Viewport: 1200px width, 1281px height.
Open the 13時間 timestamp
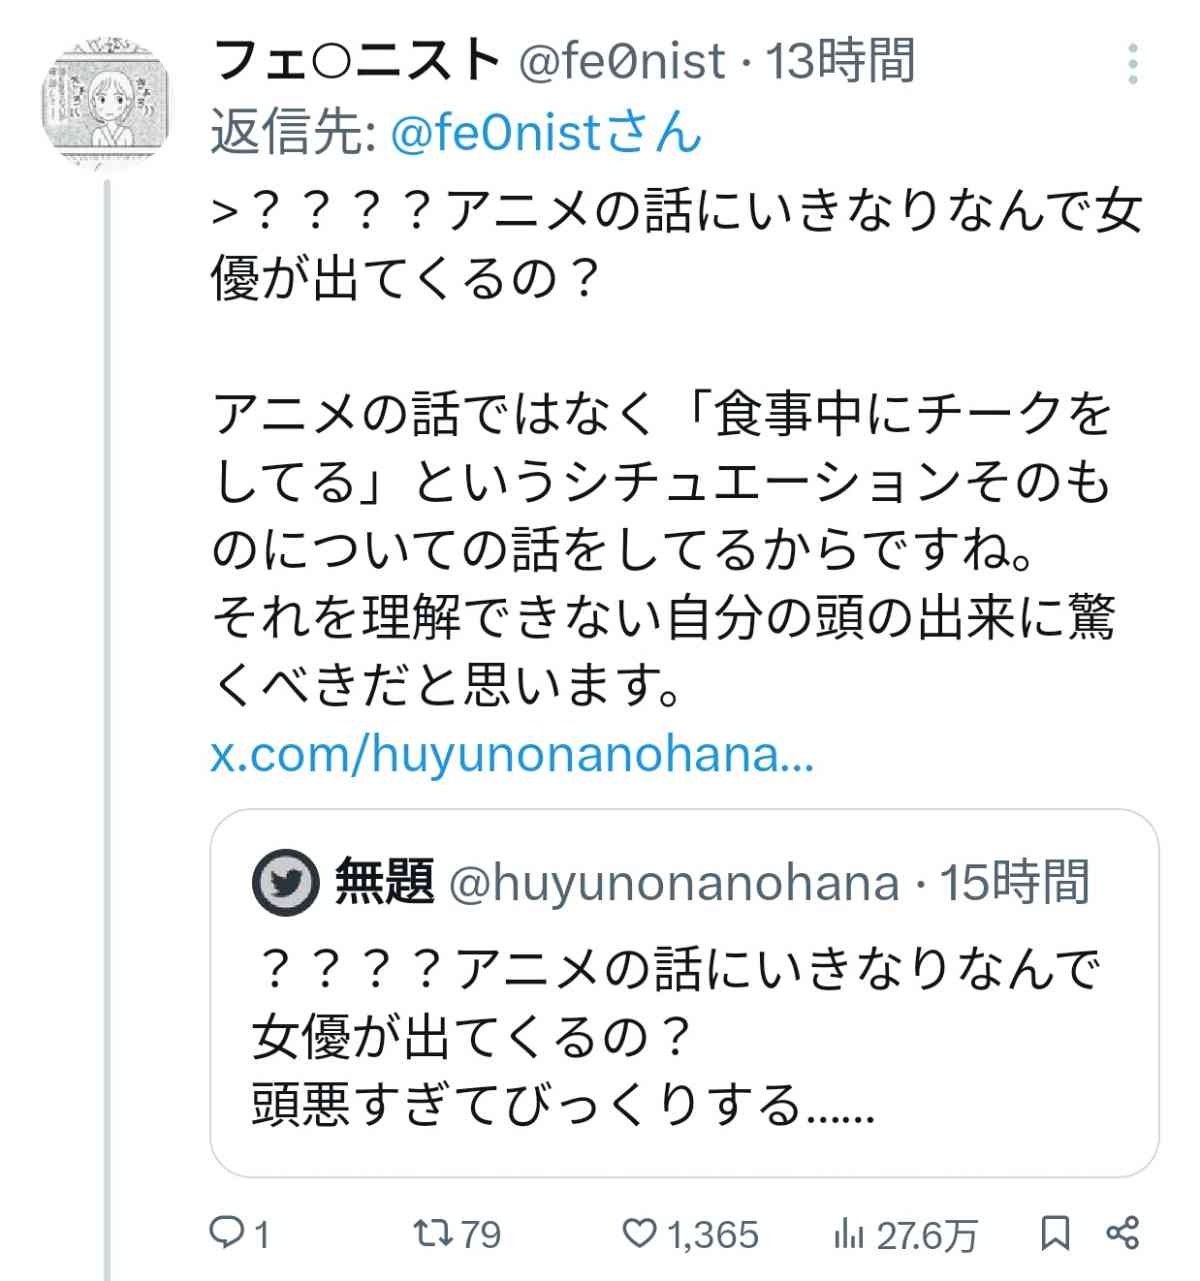point(841,62)
